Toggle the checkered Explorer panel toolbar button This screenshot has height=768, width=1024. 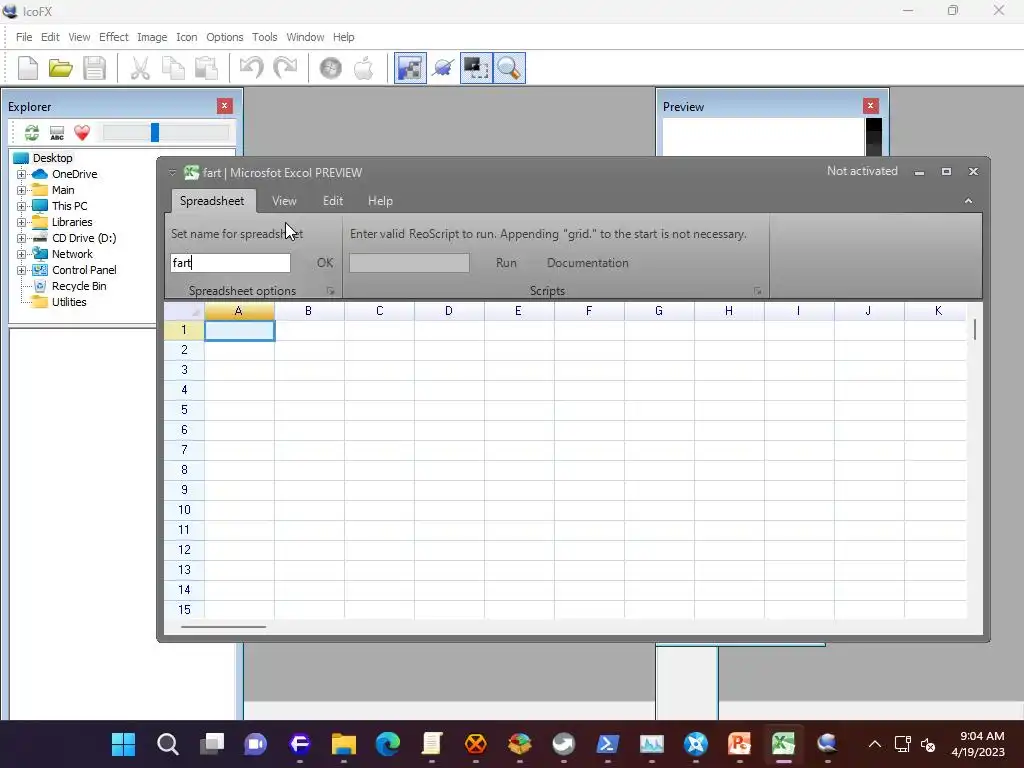[410, 68]
